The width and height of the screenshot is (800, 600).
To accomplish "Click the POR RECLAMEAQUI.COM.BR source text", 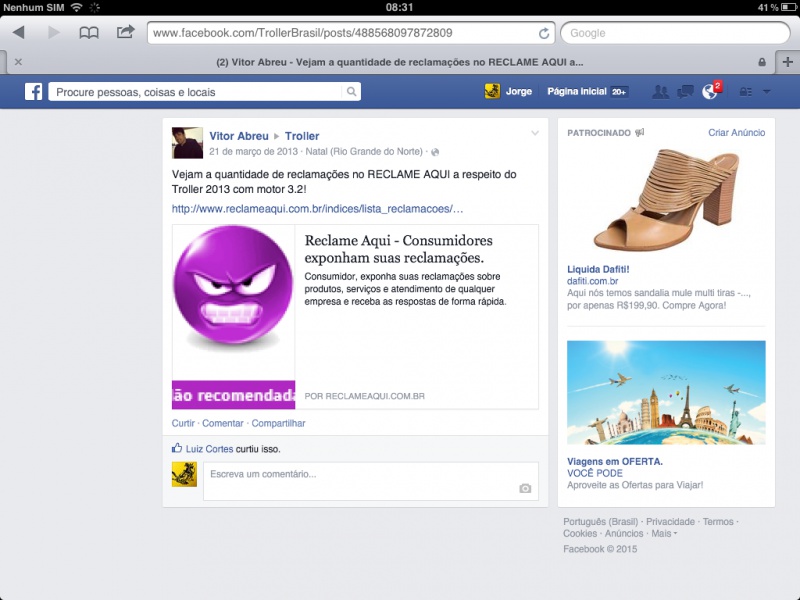I will tap(364, 396).
